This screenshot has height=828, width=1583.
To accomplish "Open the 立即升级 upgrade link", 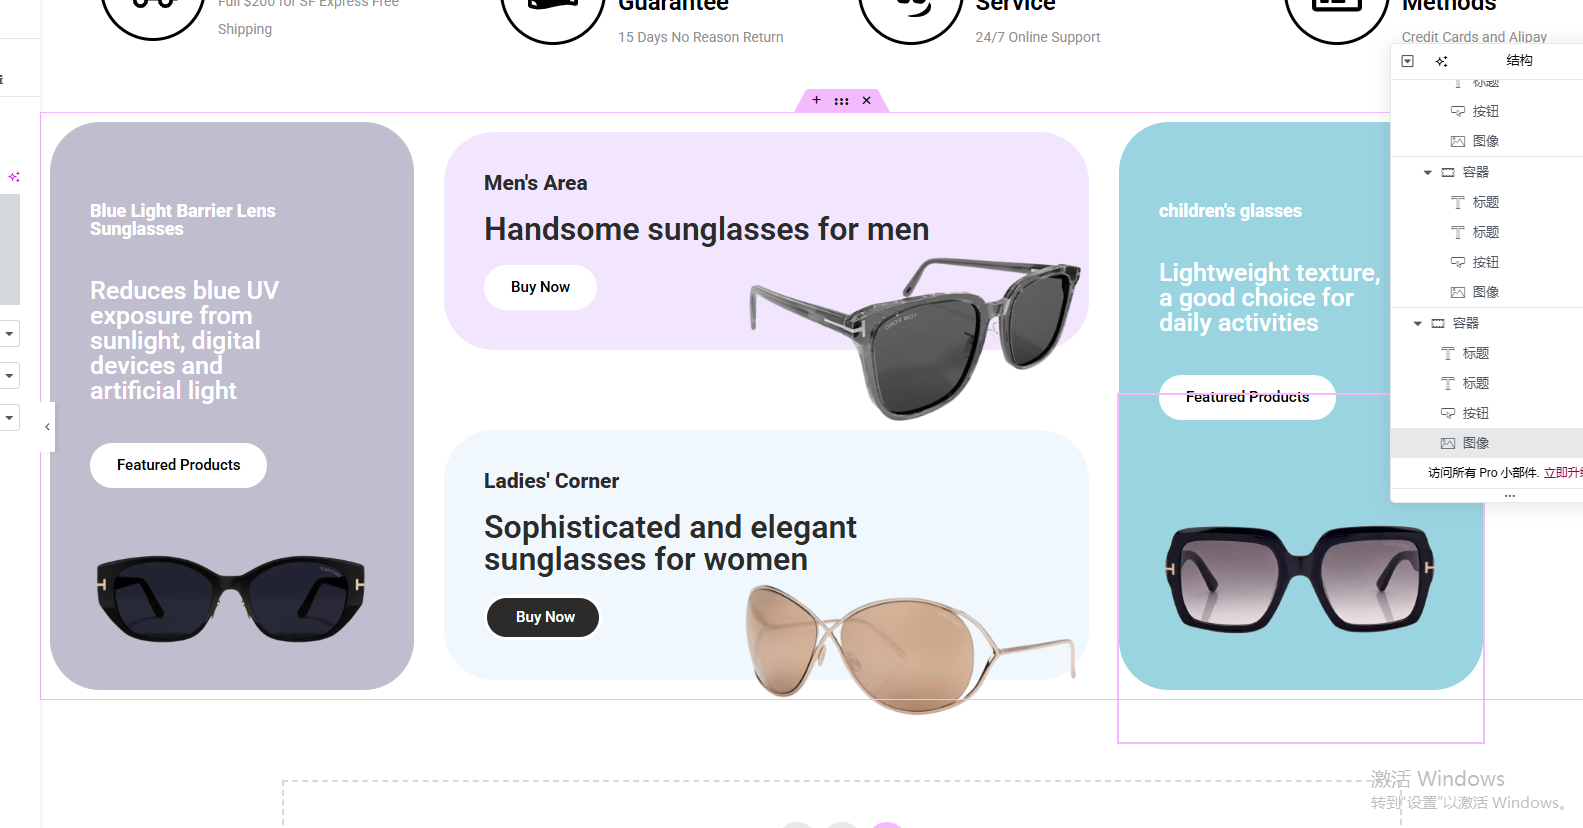I will tap(1562, 473).
